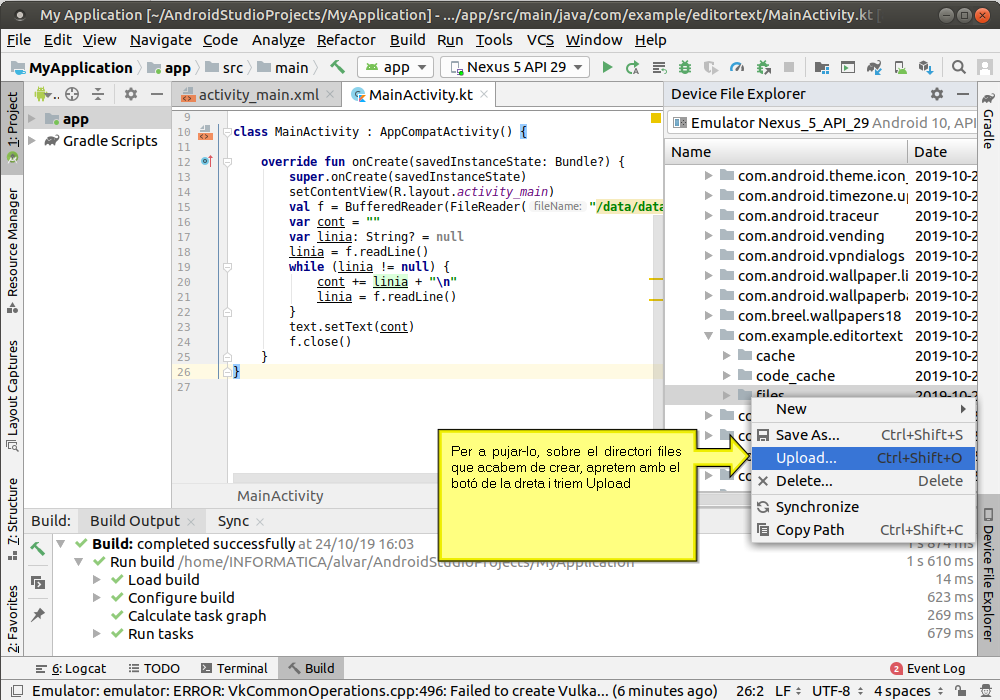Open the VCS menu

click(x=540, y=40)
